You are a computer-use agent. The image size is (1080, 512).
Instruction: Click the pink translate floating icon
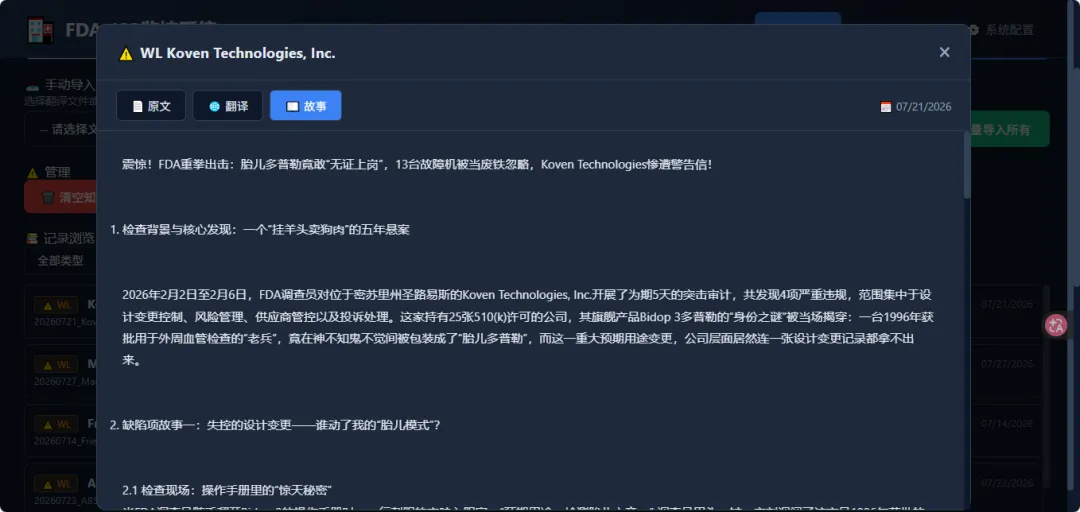tap(1055, 325)
